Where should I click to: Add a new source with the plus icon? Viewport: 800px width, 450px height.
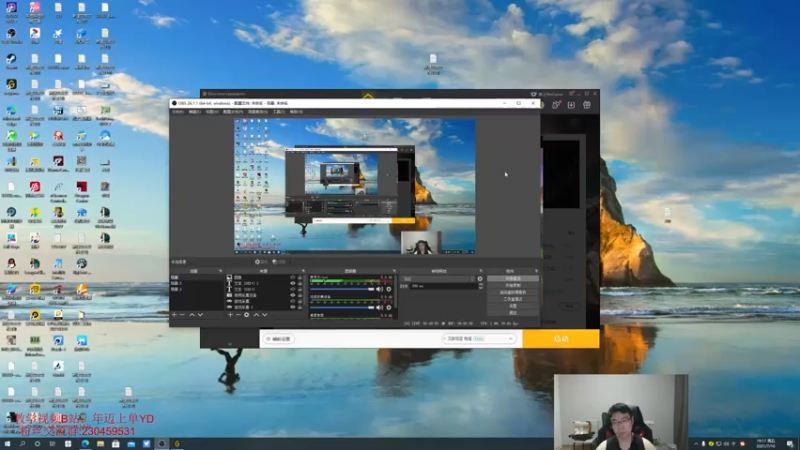click(x=230, y=315)
